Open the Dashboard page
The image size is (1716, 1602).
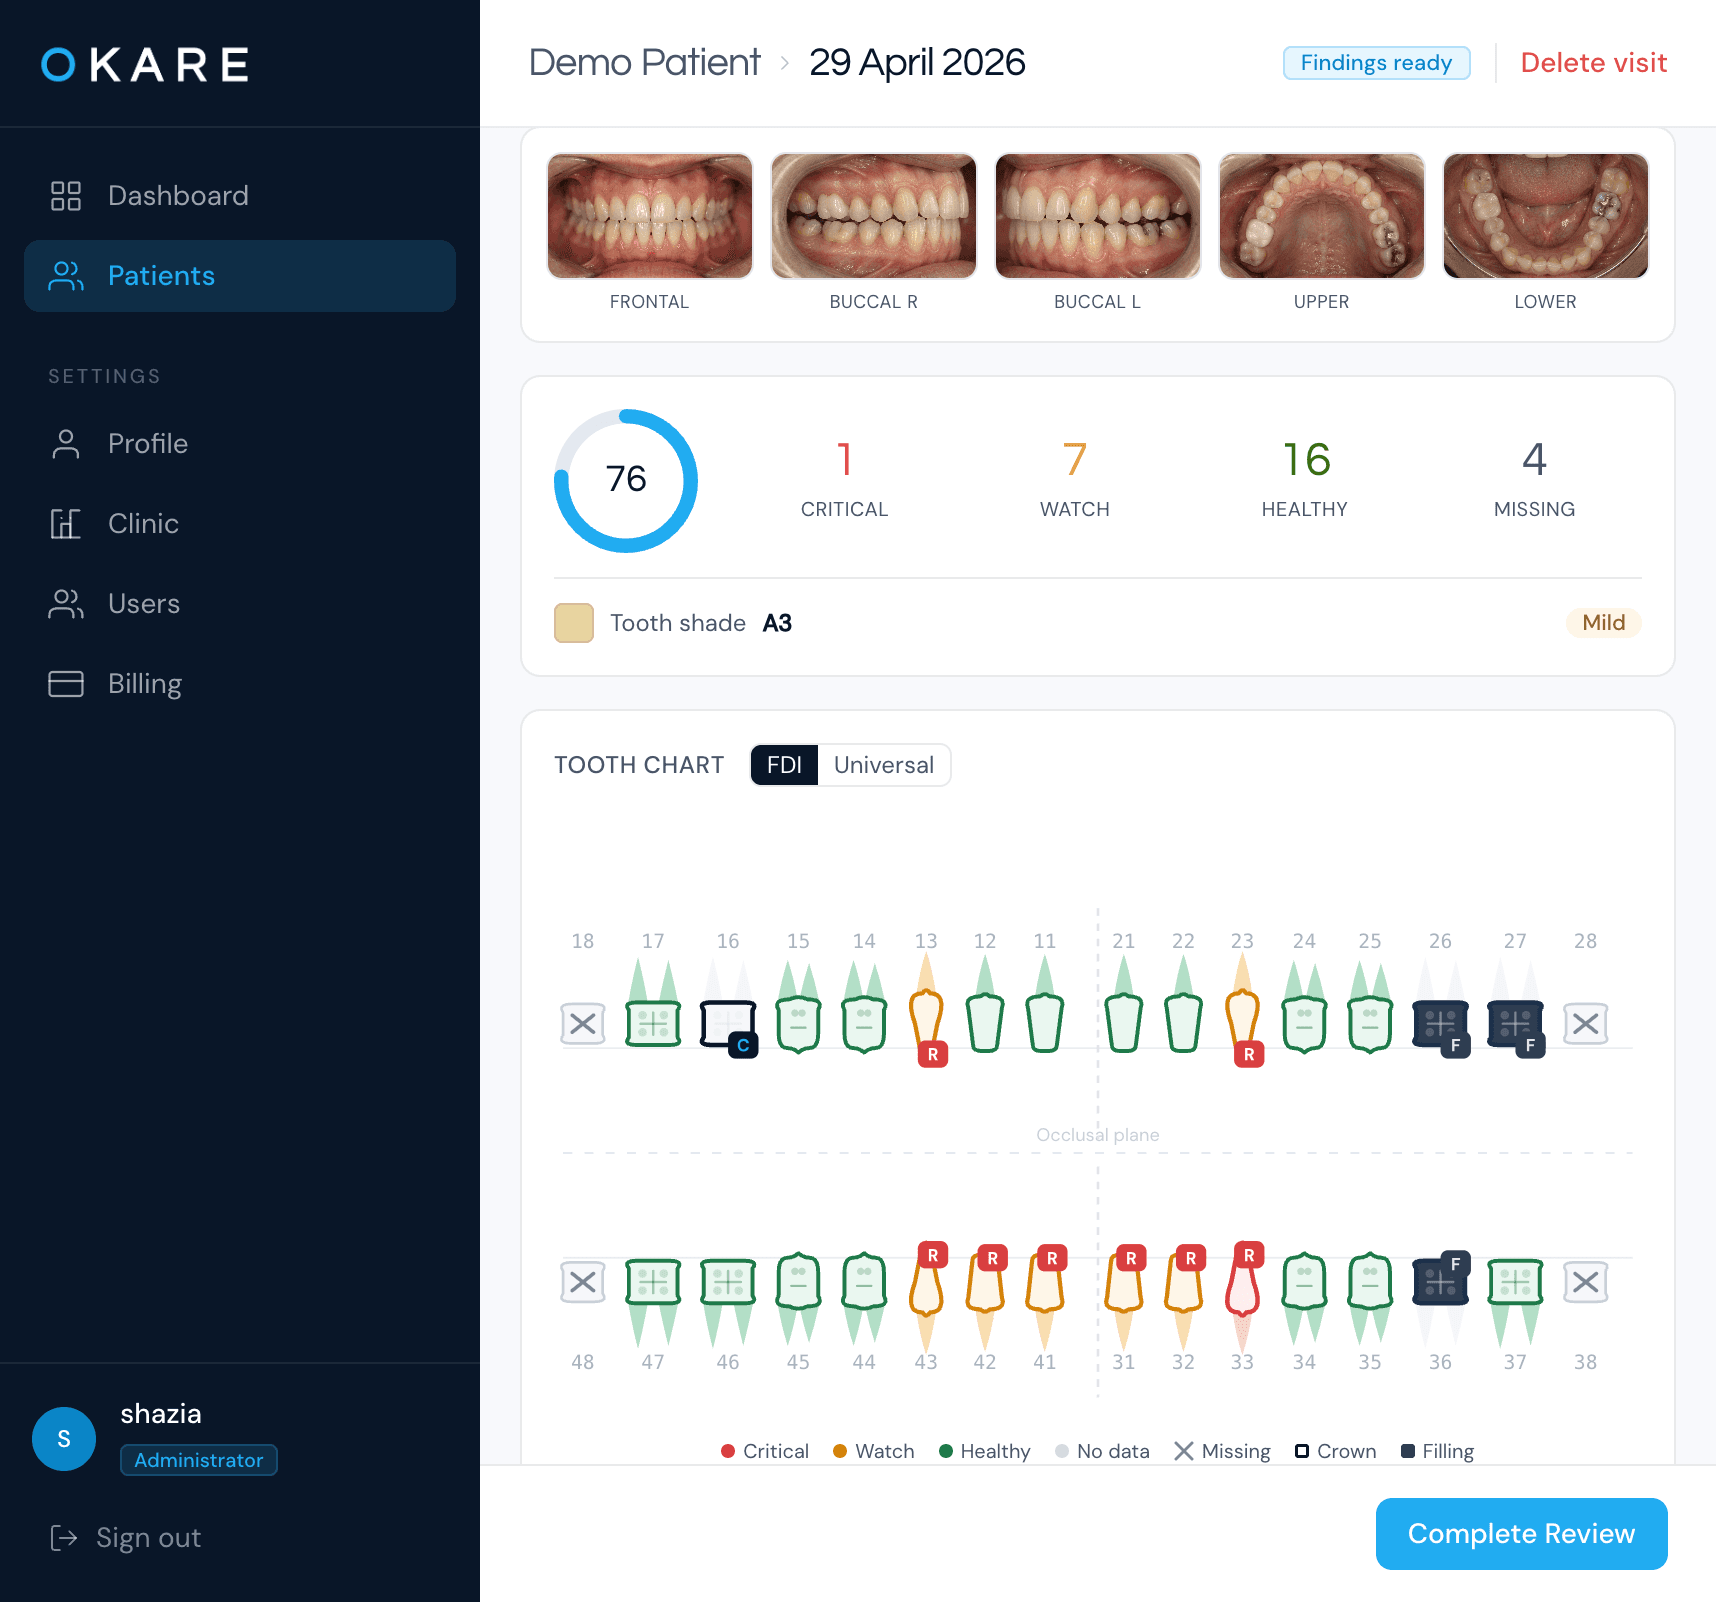pyautogui.click(x=240, y=196)
